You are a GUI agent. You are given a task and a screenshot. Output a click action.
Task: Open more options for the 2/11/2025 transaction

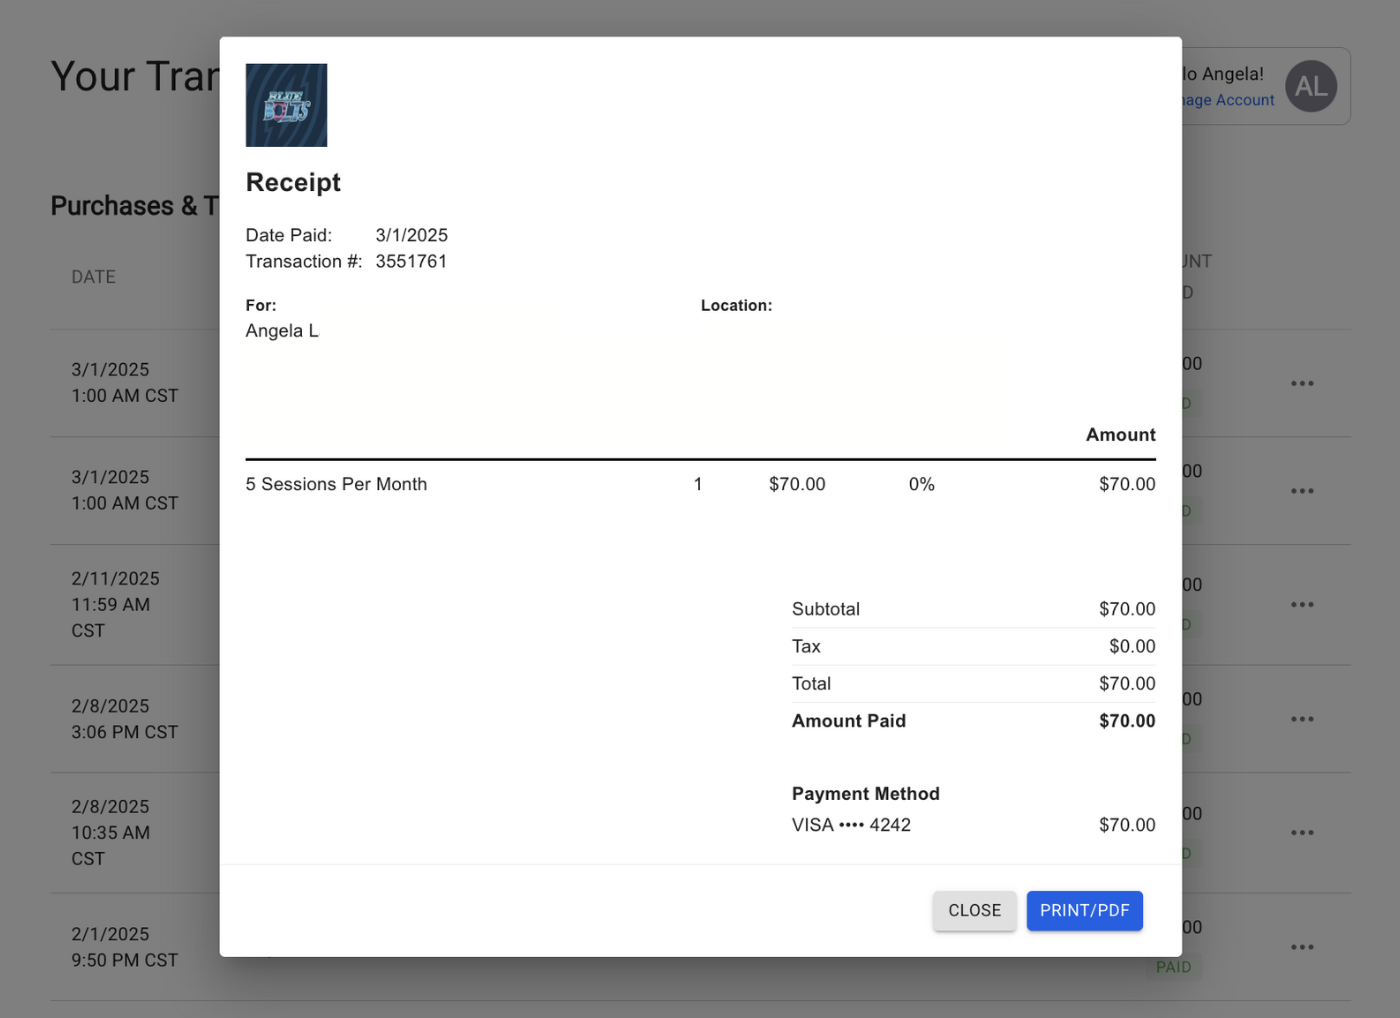1301,605
